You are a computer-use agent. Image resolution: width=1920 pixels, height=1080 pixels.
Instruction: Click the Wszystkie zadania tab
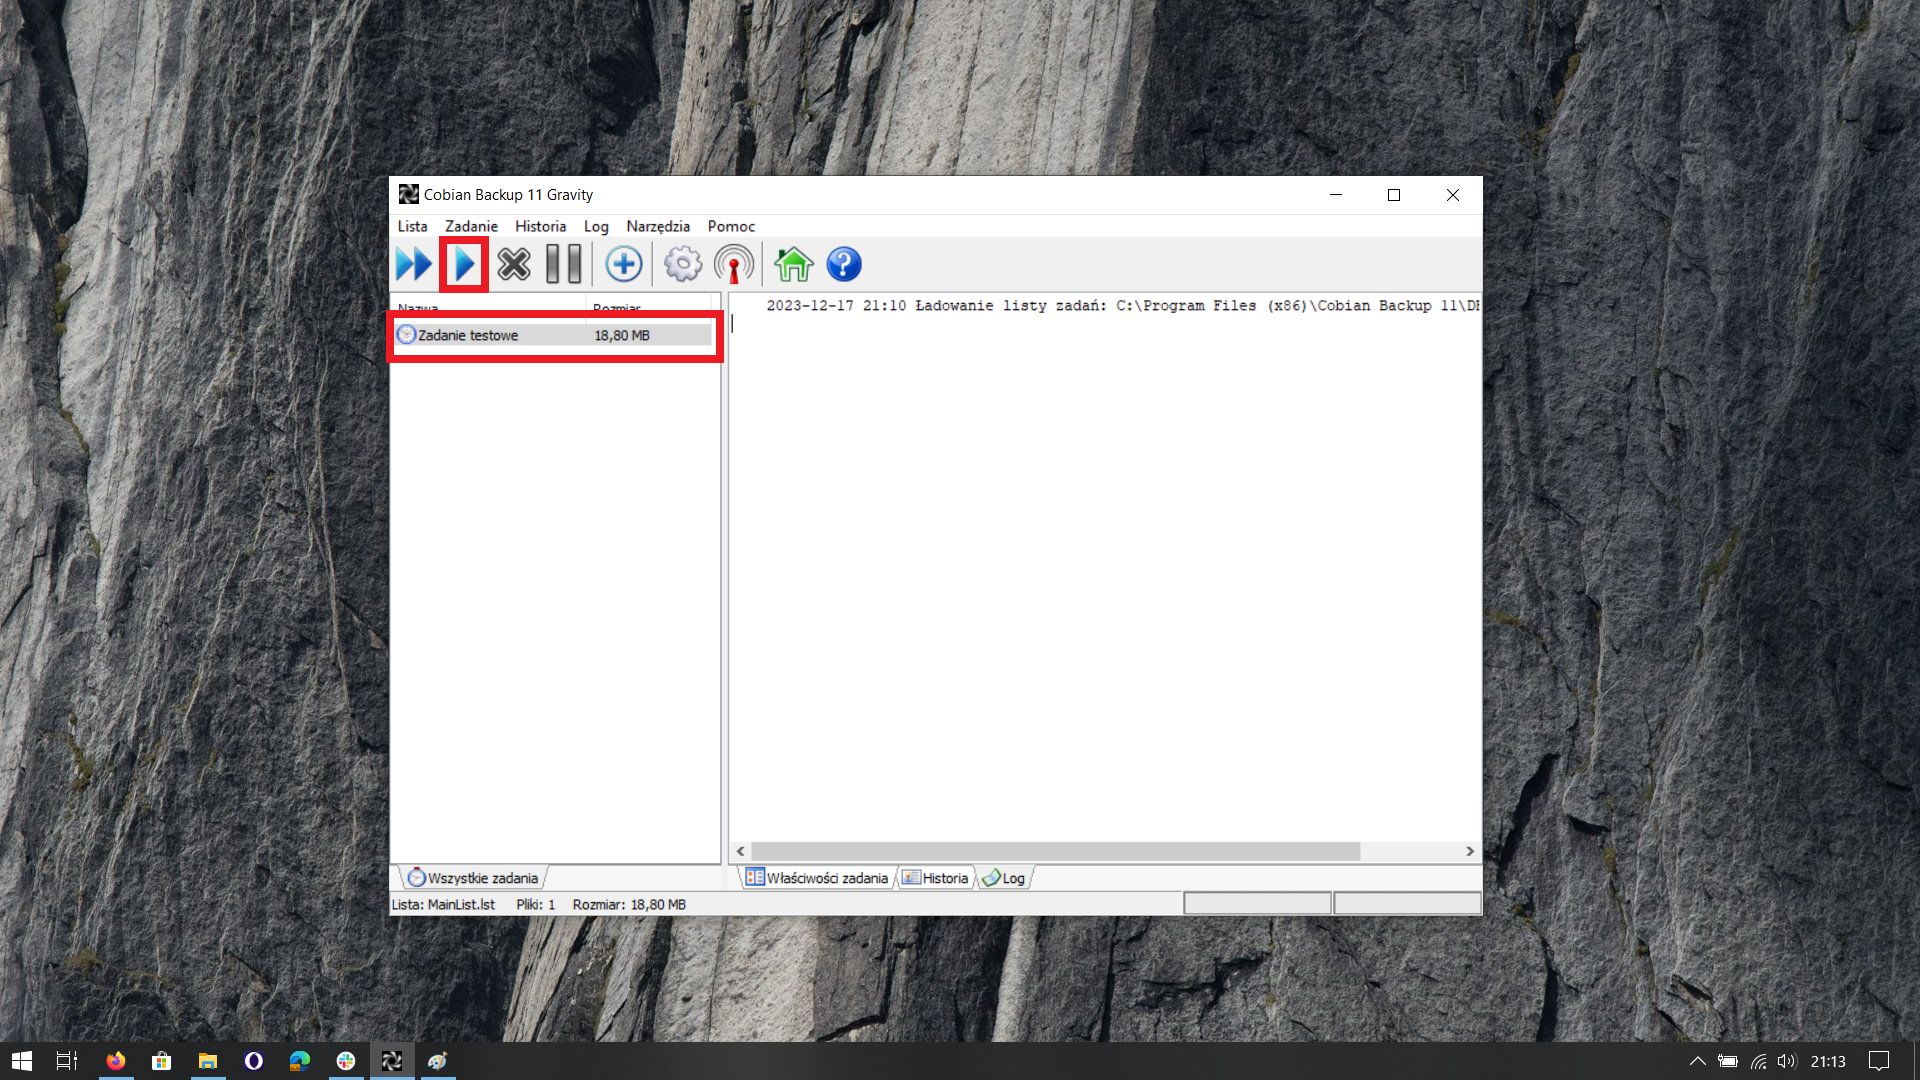coord(474,878)
